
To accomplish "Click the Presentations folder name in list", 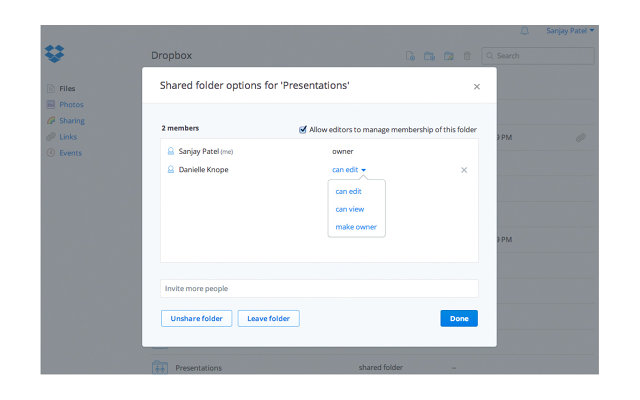I will pyautogui.click(x=199, y=368).
